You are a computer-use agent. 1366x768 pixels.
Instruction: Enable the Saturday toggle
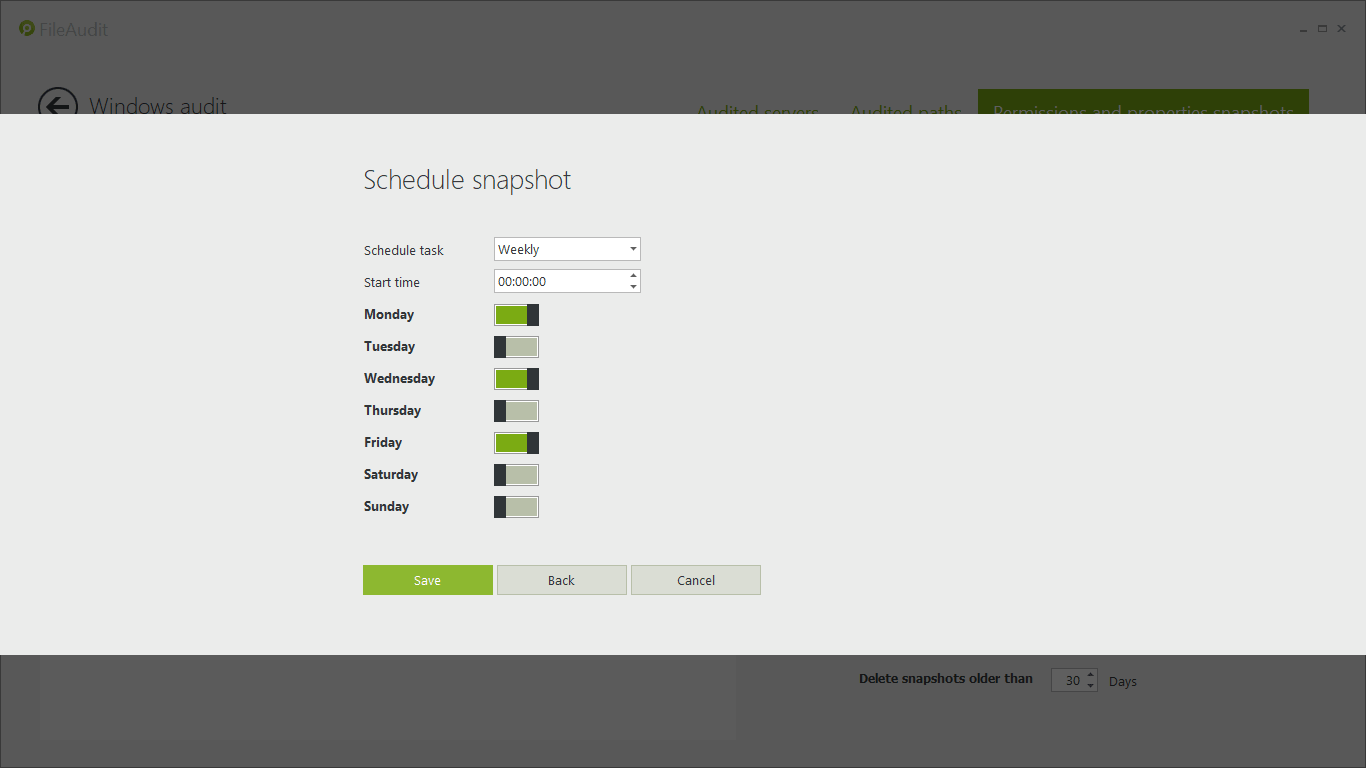coord(516,475)
